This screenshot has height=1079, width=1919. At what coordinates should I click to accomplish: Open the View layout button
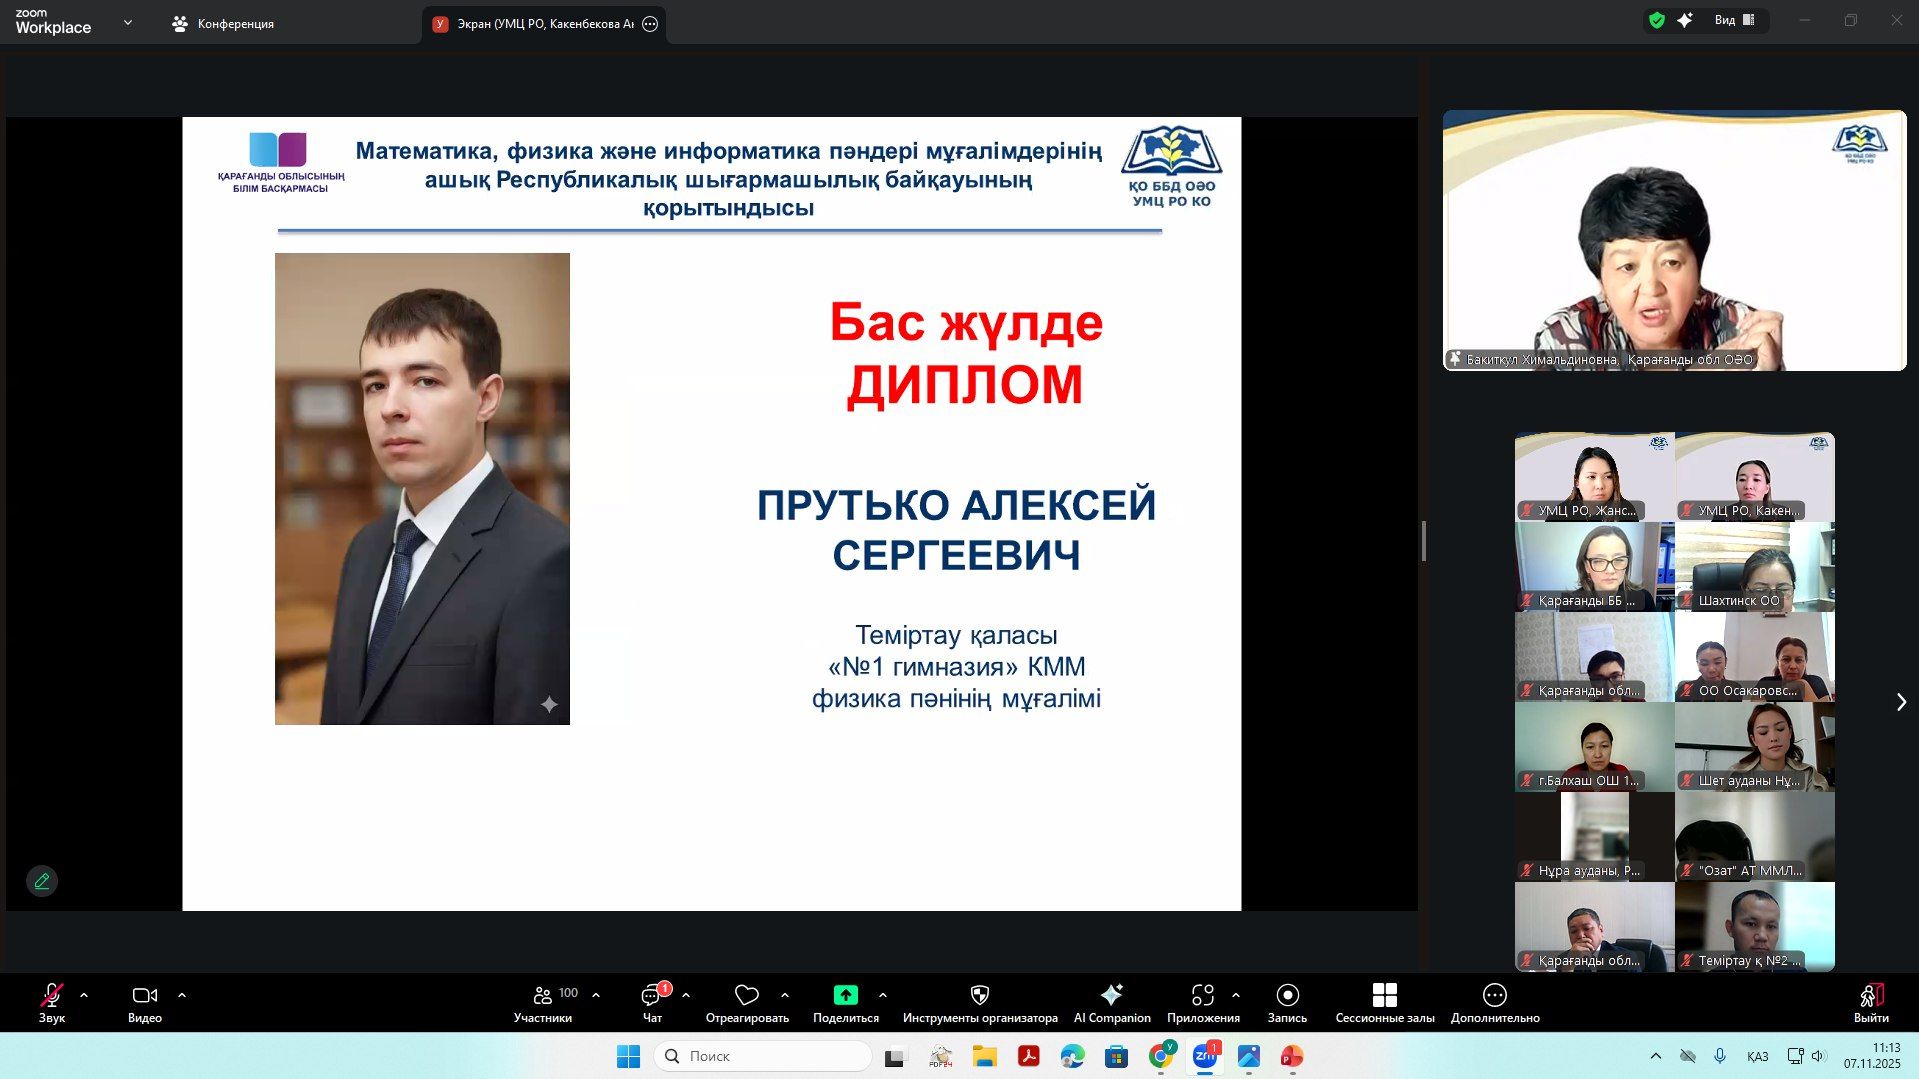1734,20
